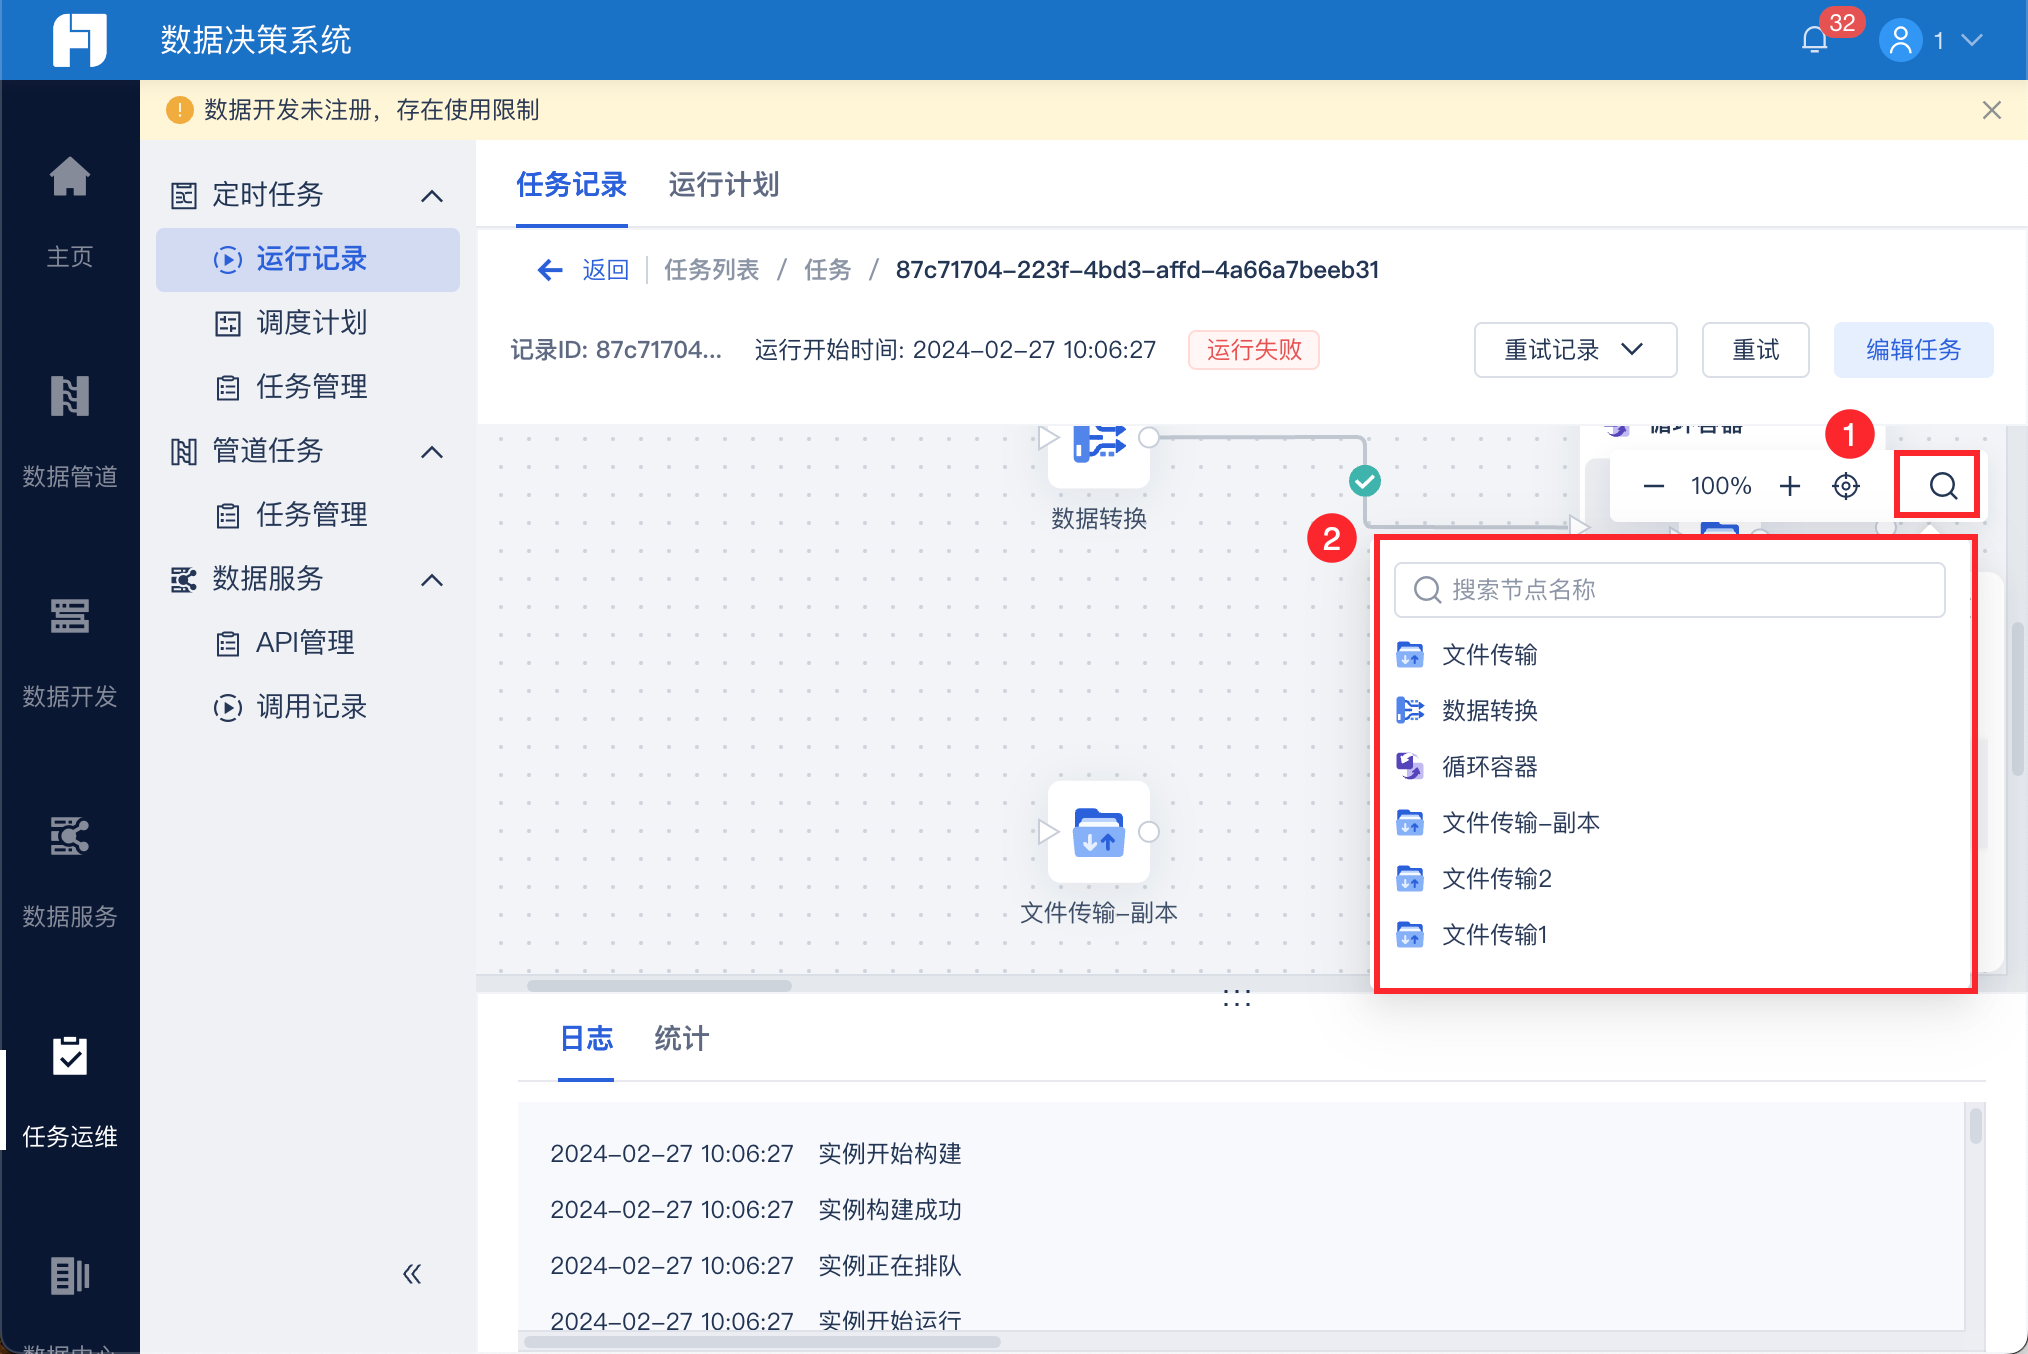Click the 编辑任务 button
This screenshot has height=1354, width=2028.
1912,350
